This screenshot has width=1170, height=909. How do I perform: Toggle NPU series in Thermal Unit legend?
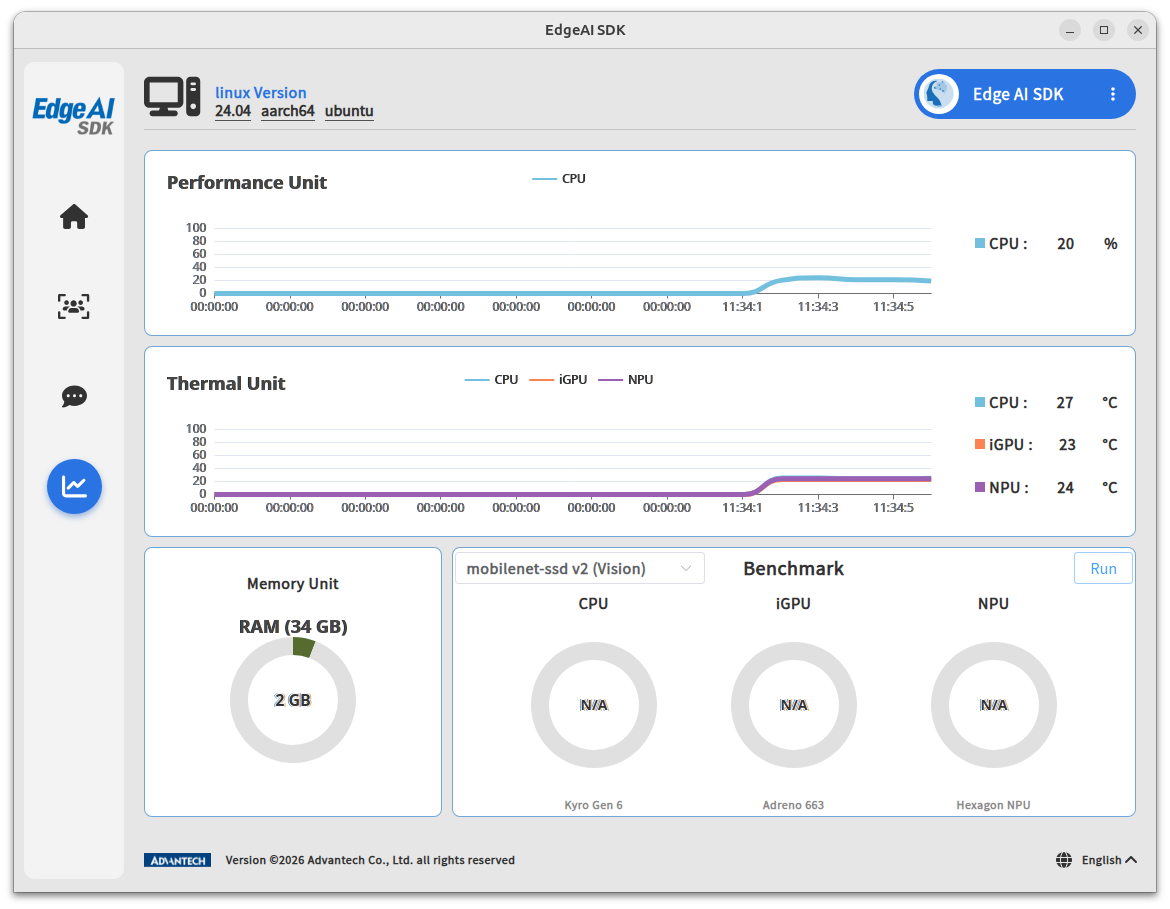(626, 380)
